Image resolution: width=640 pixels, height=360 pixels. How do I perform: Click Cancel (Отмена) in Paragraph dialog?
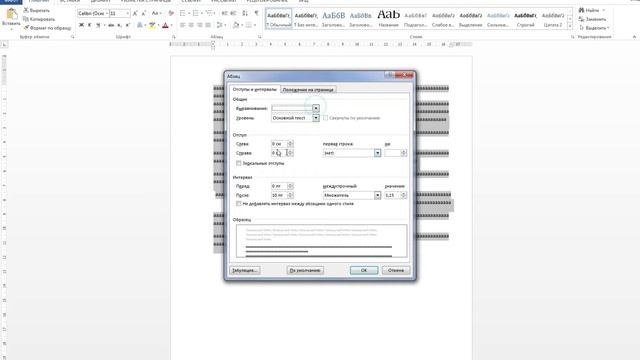click(x=396, y=270)
